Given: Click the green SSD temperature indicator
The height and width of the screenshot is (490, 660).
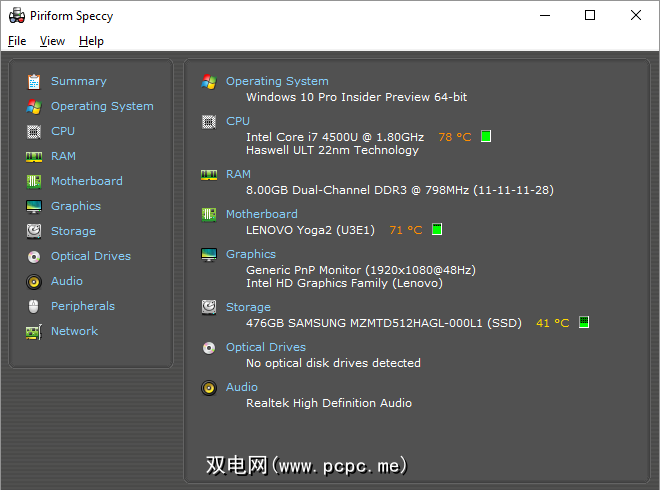Looking at the screenshot, I should pyautogui.click(x=584, y=323).
